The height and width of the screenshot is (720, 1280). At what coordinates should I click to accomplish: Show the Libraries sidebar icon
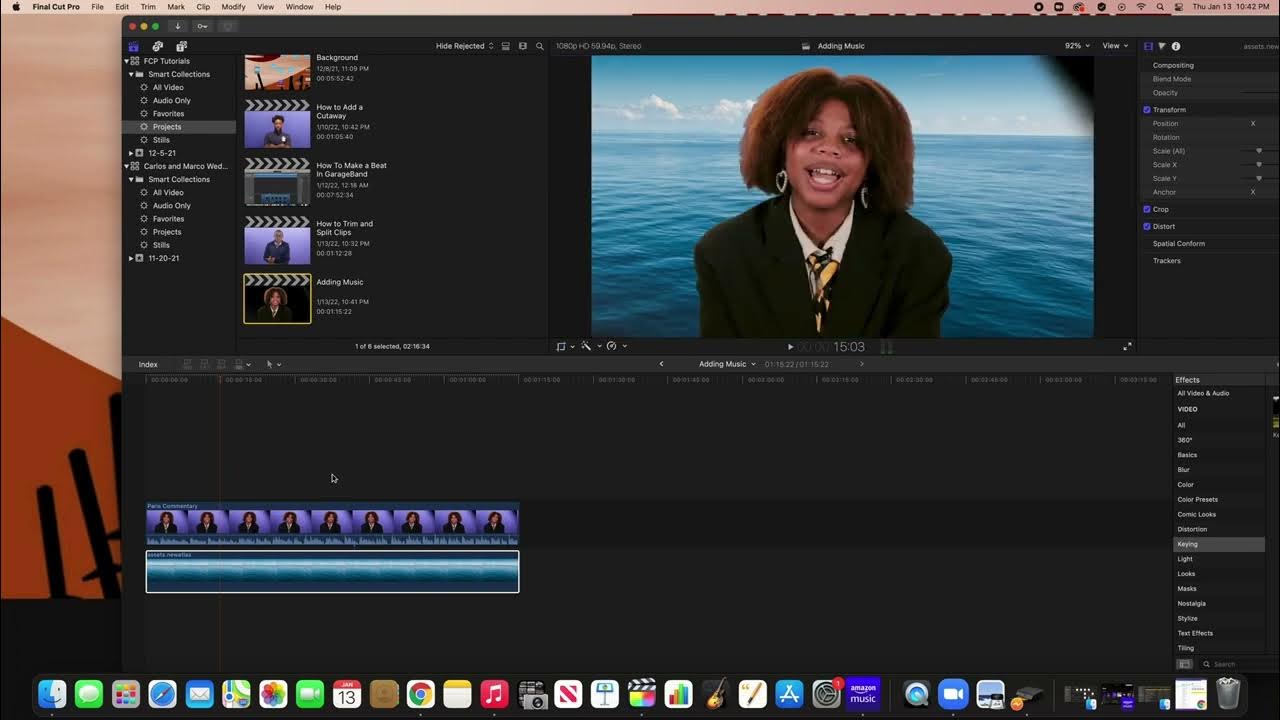click(133, 46)
